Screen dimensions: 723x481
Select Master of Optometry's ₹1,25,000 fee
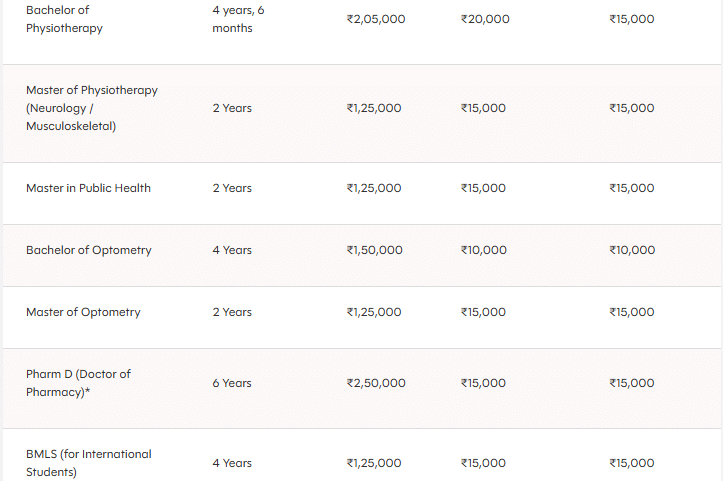[373, 312]
